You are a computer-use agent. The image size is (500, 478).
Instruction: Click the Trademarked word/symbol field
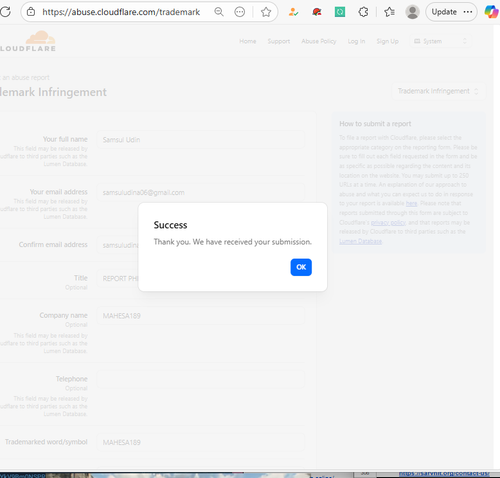pos(201,442)
